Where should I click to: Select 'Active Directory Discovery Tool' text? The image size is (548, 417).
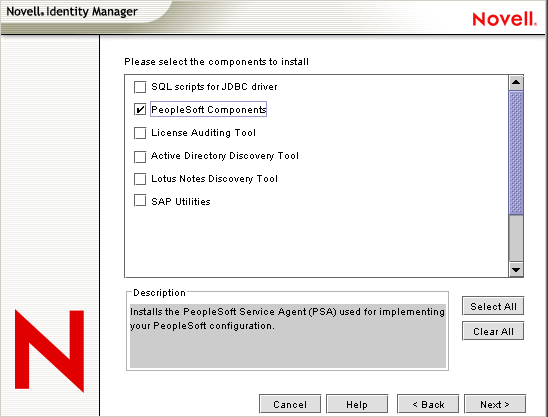pos(225,156)
